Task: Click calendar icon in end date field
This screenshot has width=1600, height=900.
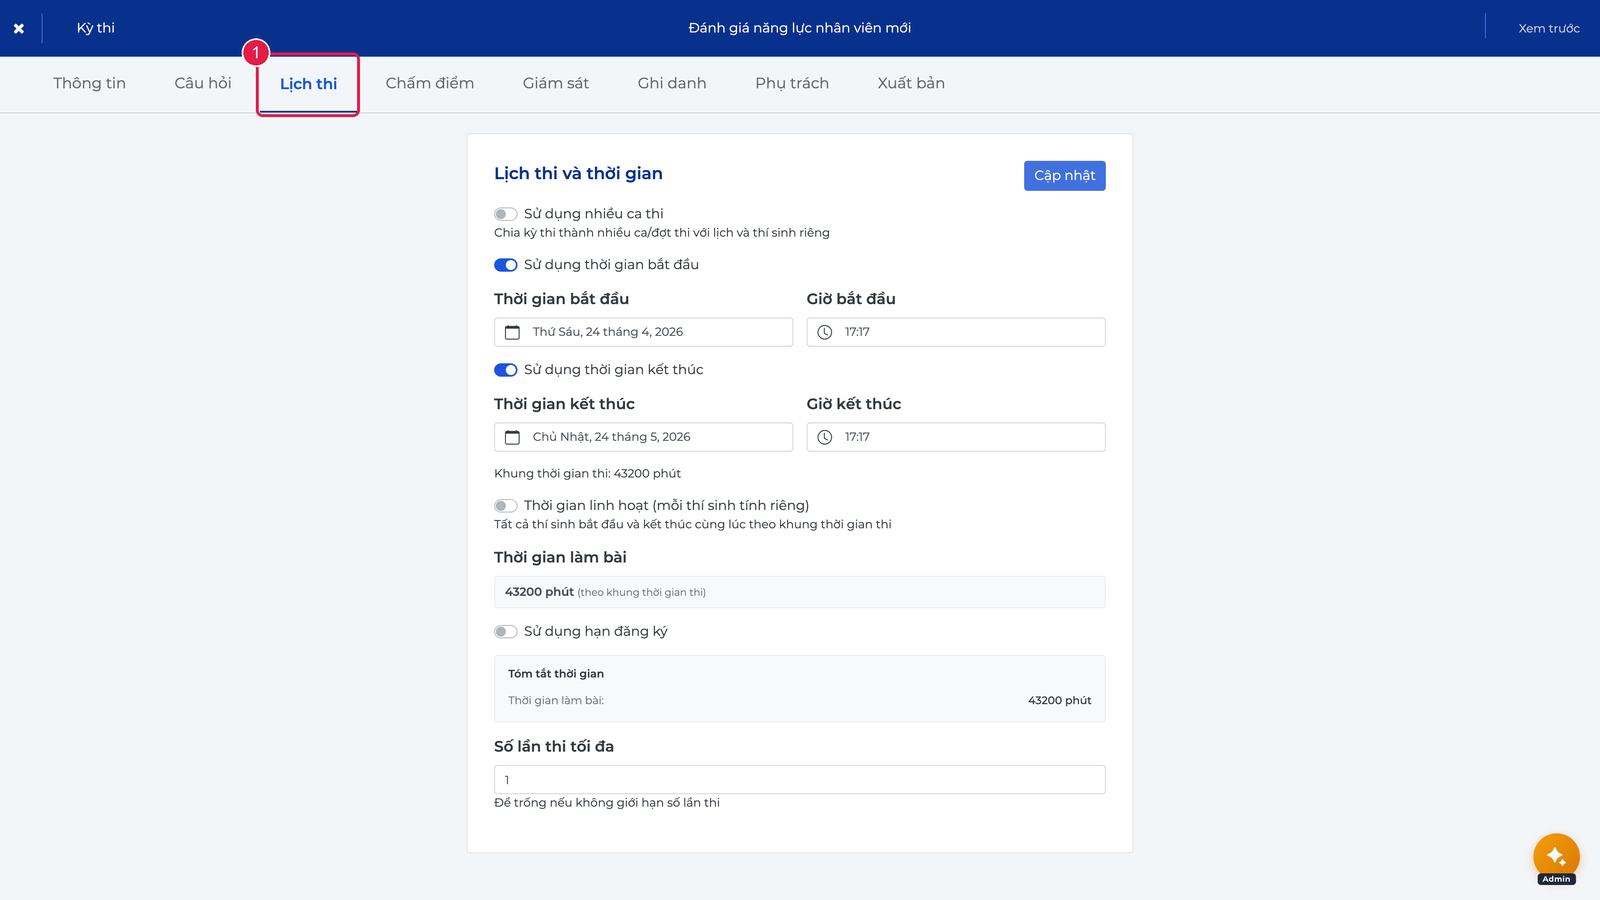Action: (x=512, y=437)
